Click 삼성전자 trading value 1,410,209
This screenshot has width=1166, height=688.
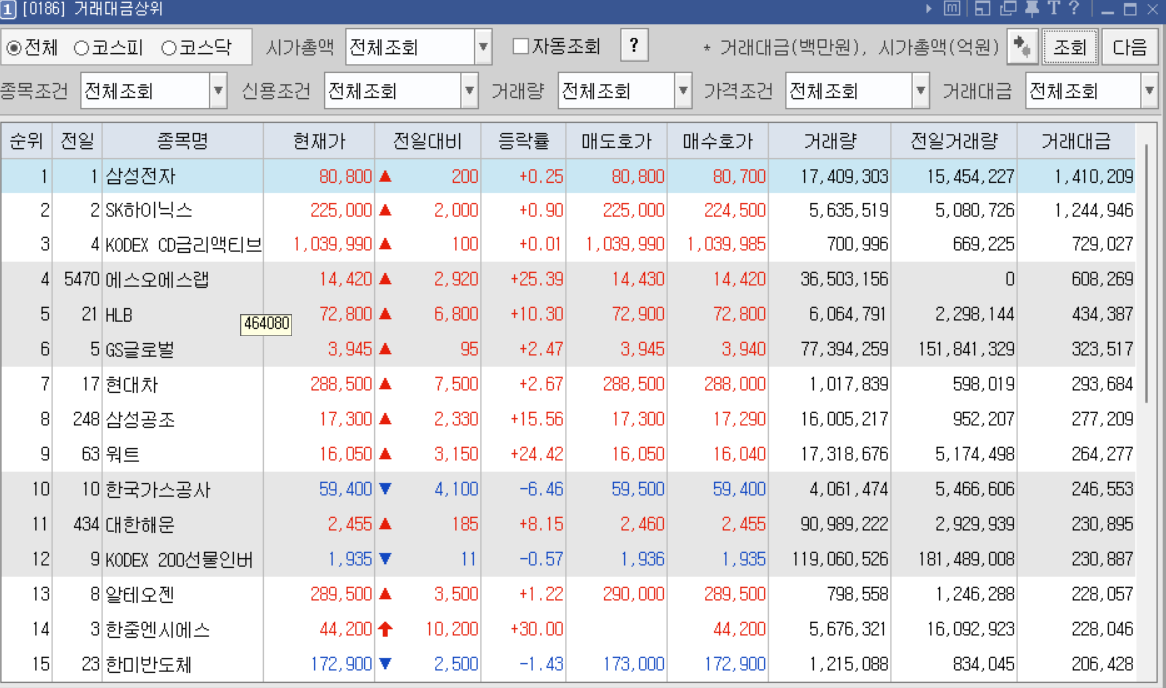click(x=1094, y=176)
